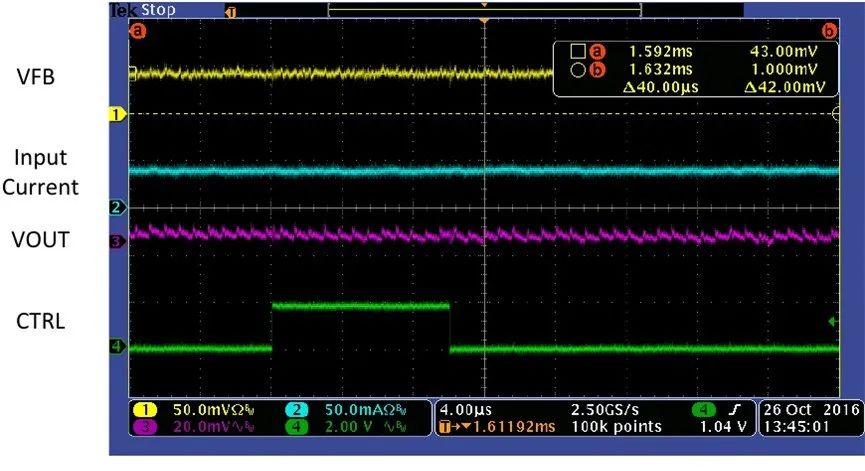Click the record view bracket bar at top

pyautogui.click(x=484, y=10)
